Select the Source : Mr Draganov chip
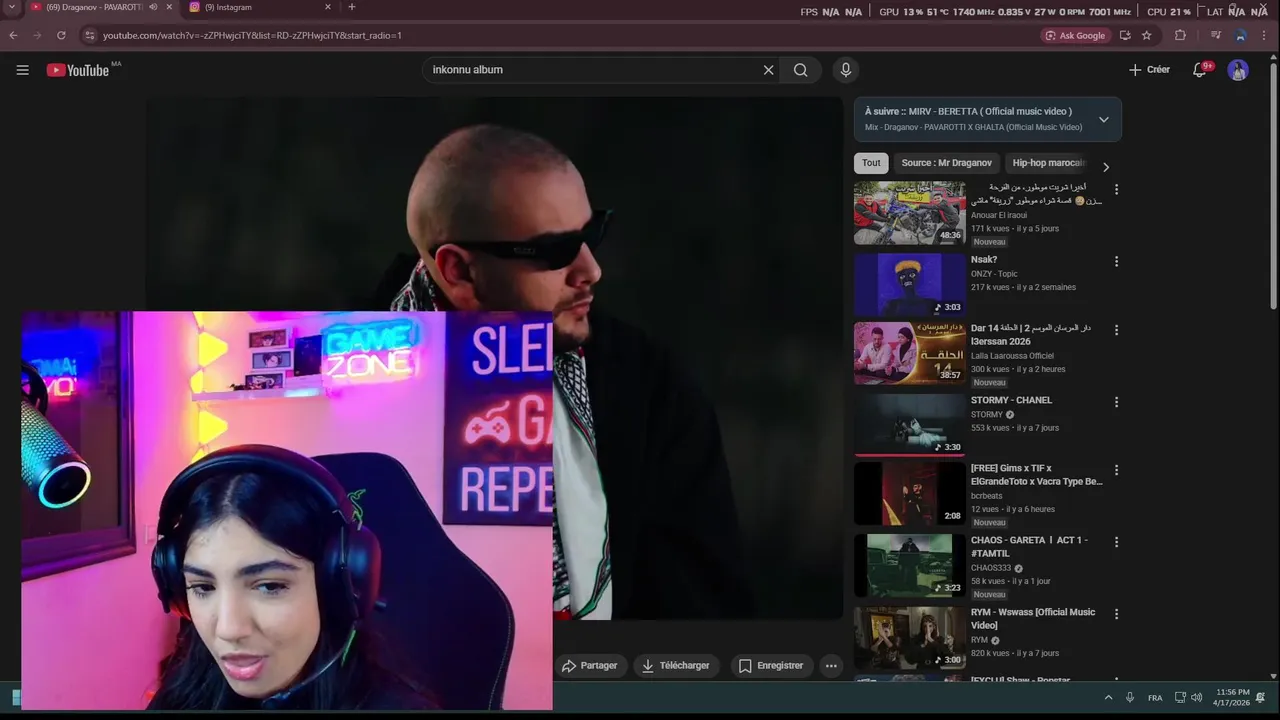Image resolution: width=1280 pixels, height=720 pixels. 946,163
